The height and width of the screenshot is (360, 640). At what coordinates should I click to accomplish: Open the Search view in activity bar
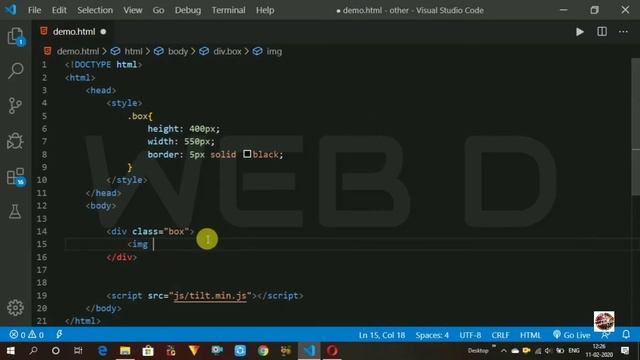[16, 71]
